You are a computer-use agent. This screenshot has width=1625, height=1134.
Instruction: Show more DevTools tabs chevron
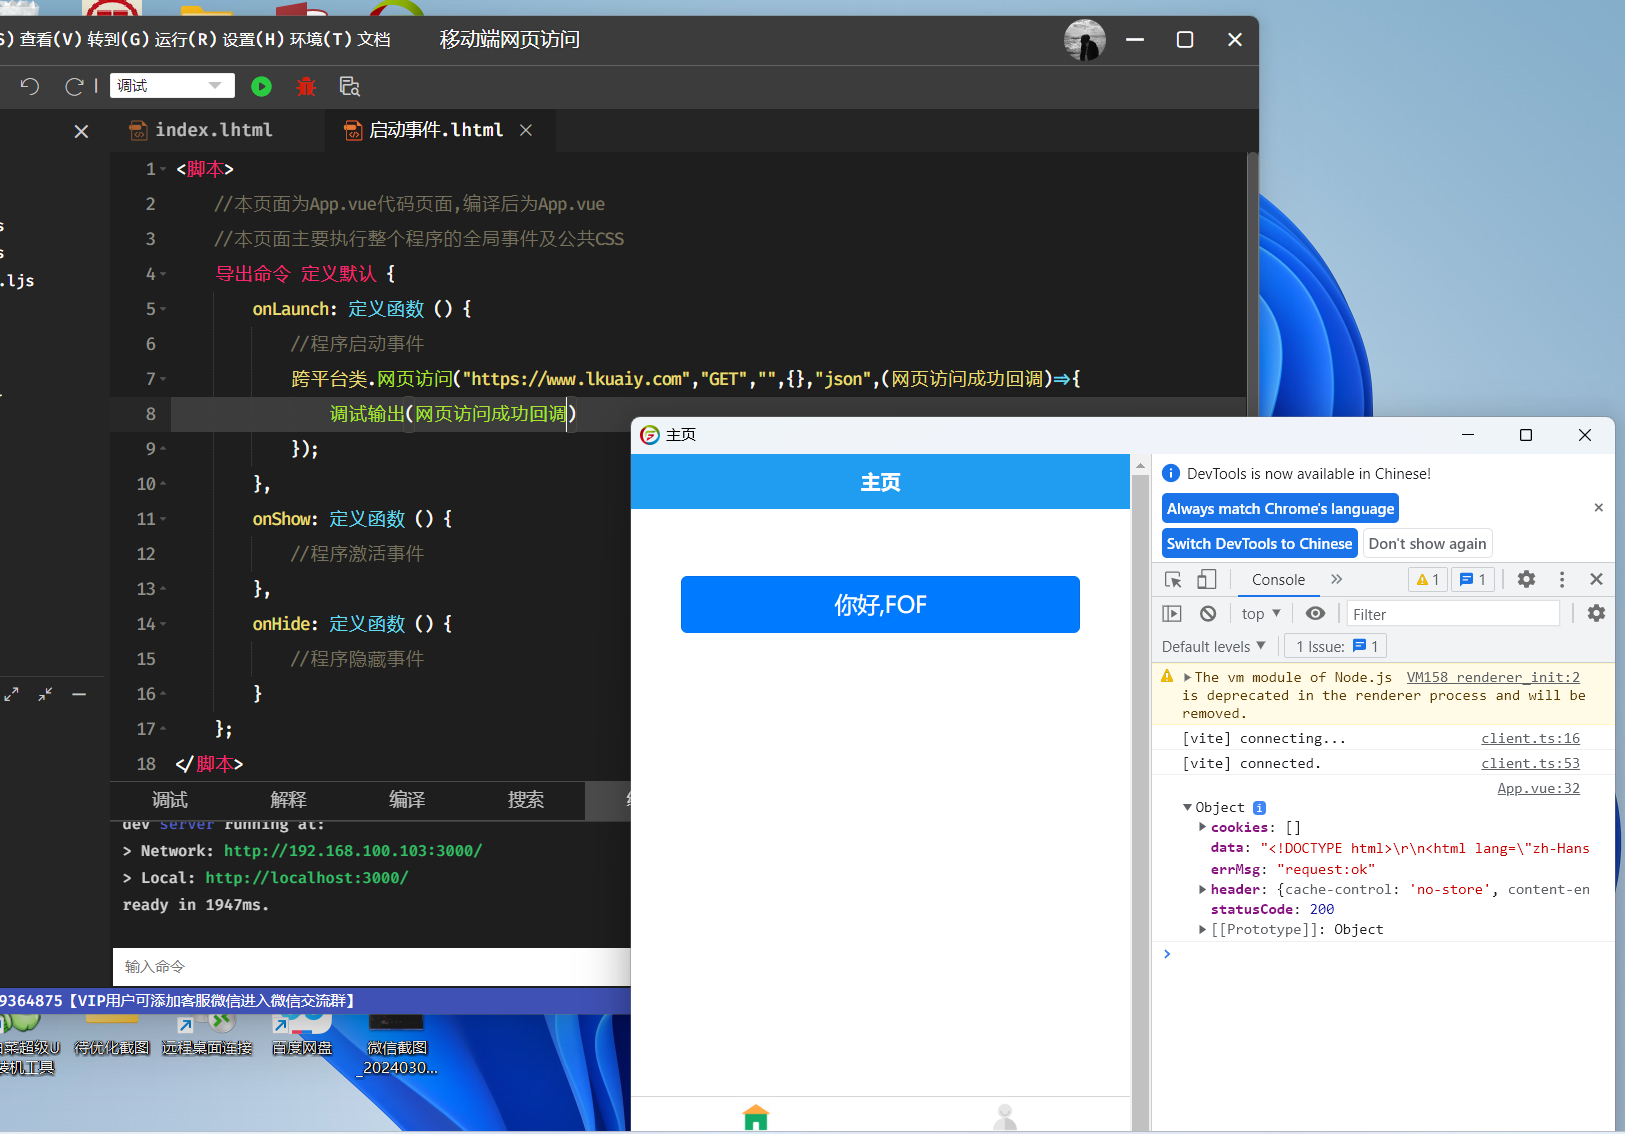click(1336, 580)
